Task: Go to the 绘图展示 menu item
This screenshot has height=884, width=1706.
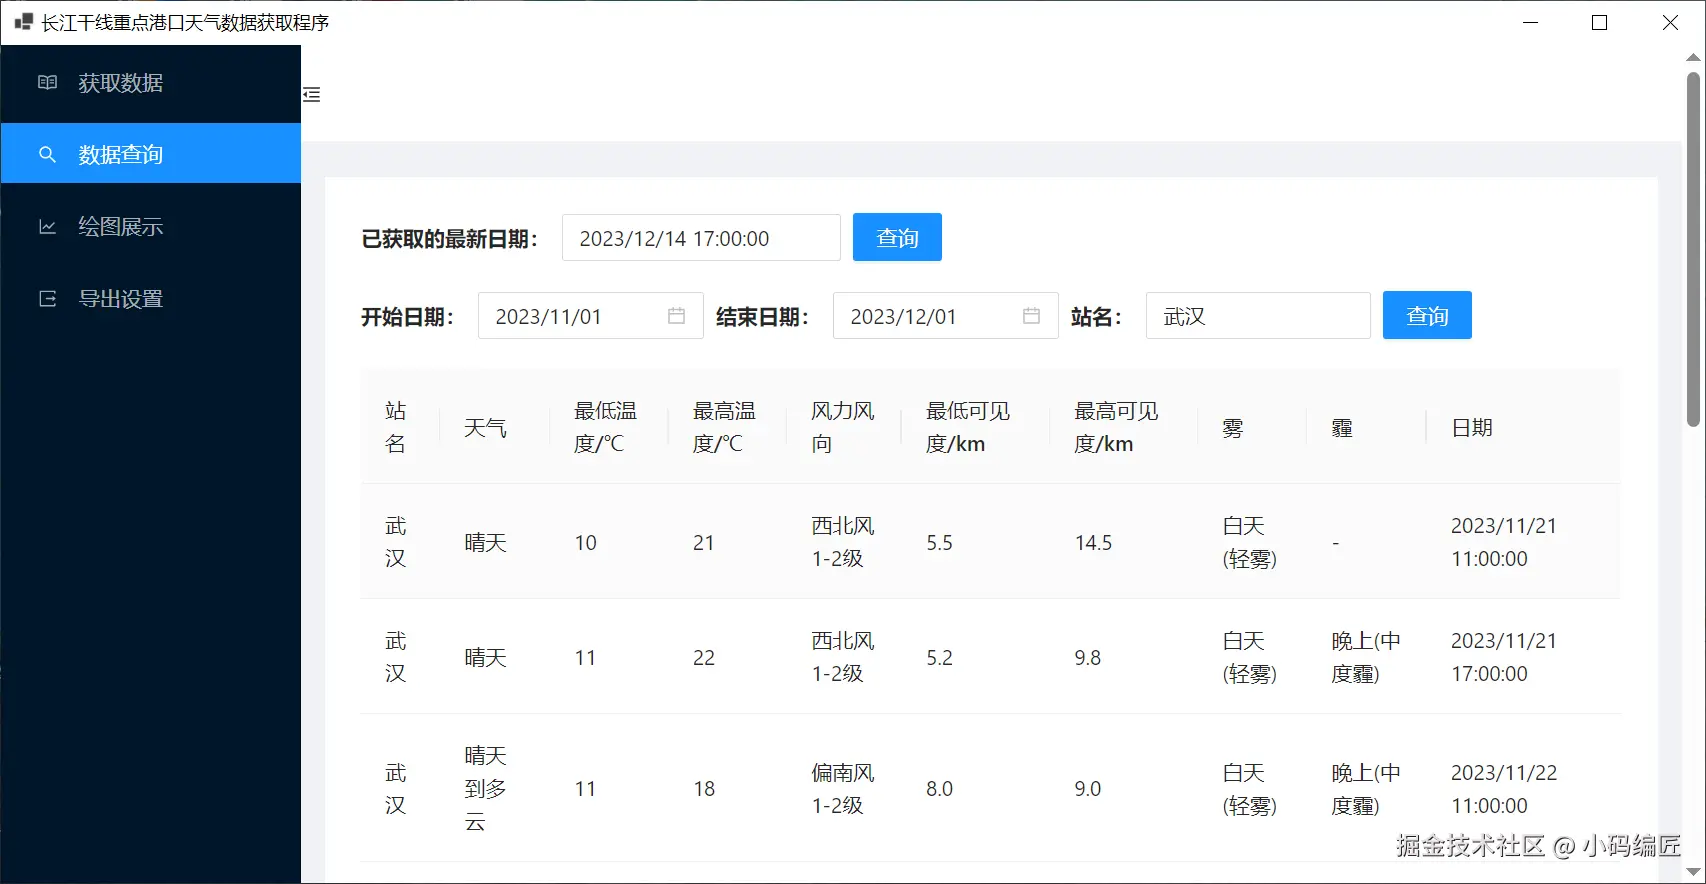Action: (x=151, y=227)
